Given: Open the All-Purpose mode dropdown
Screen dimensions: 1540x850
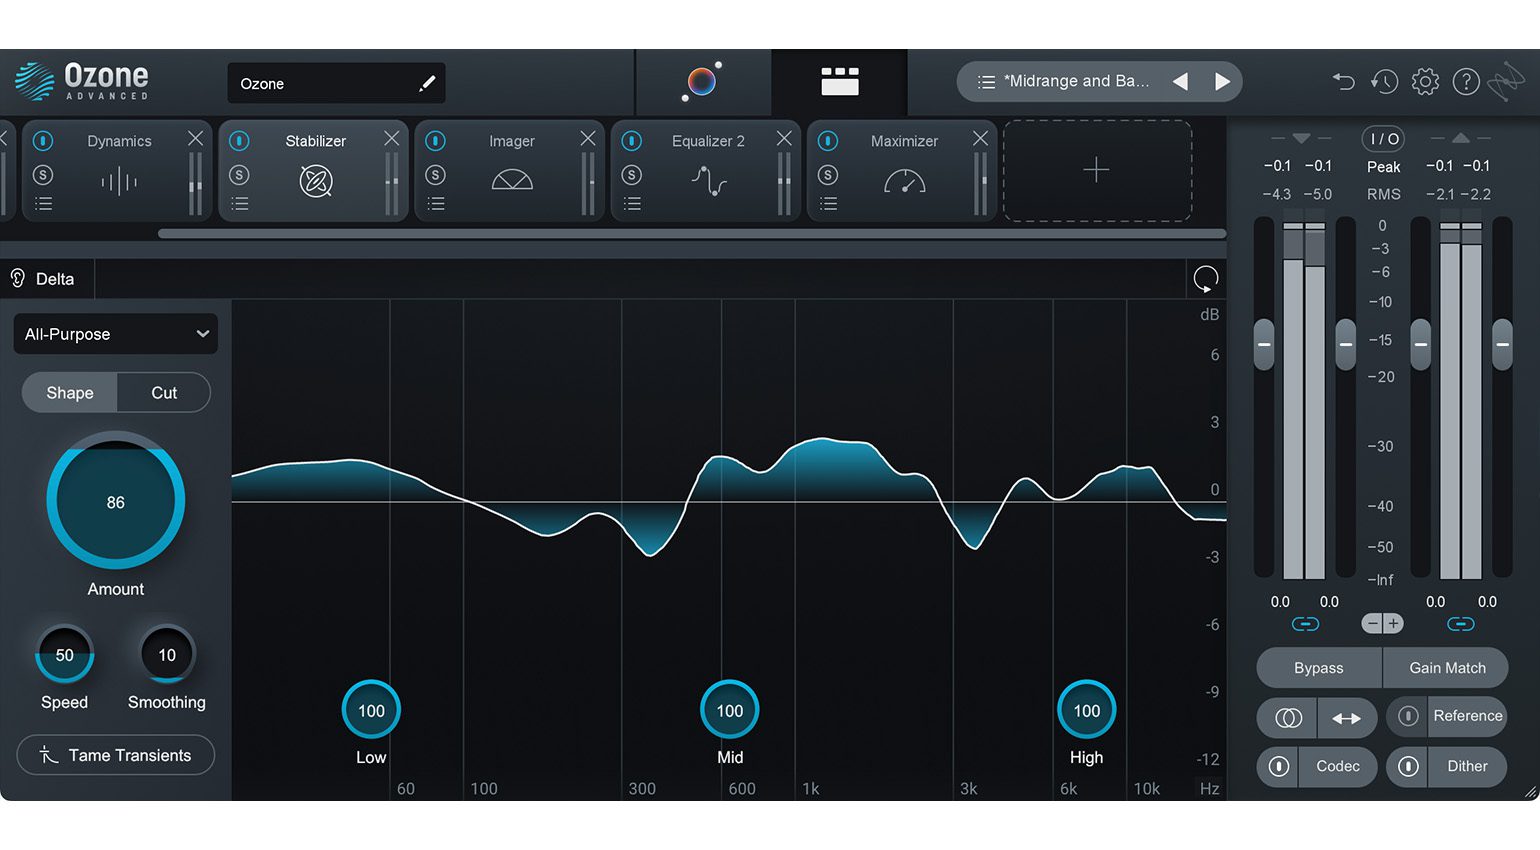Looking at the screenshot, I should tap(115, 334).
